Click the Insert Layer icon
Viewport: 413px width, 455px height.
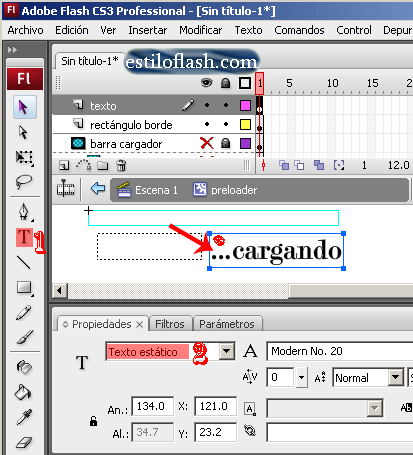click(64, 165)
